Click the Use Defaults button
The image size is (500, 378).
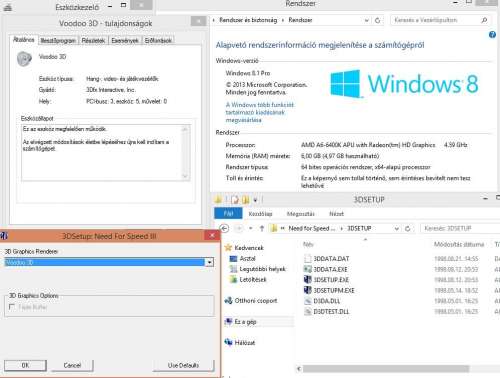[x=183, y=365]
